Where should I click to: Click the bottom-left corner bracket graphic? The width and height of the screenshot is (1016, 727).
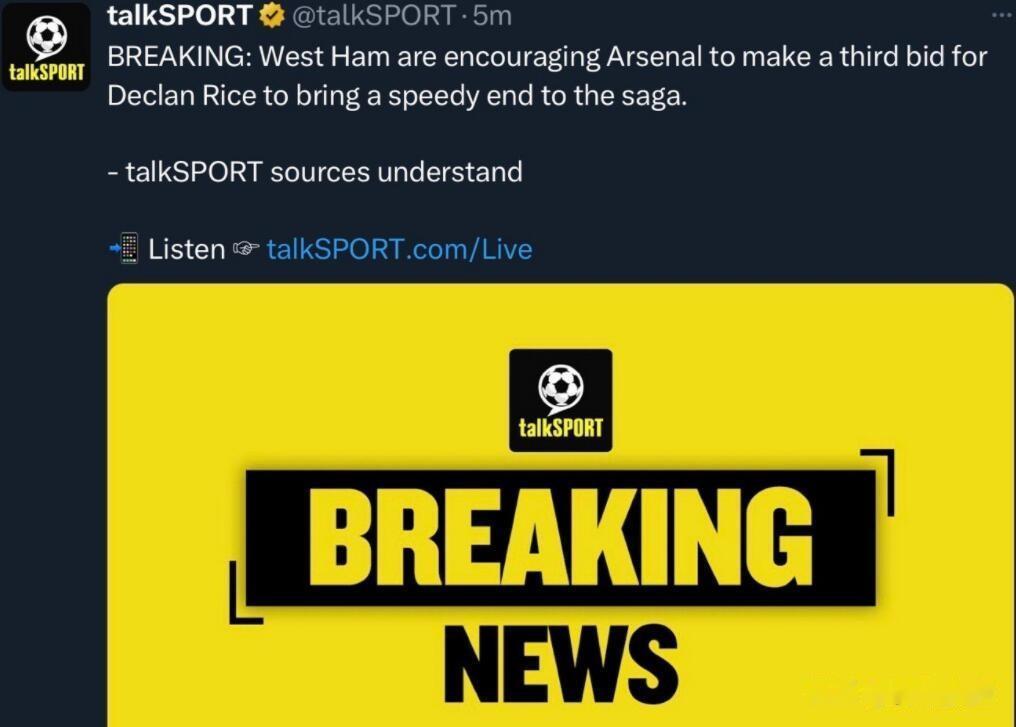246,593
